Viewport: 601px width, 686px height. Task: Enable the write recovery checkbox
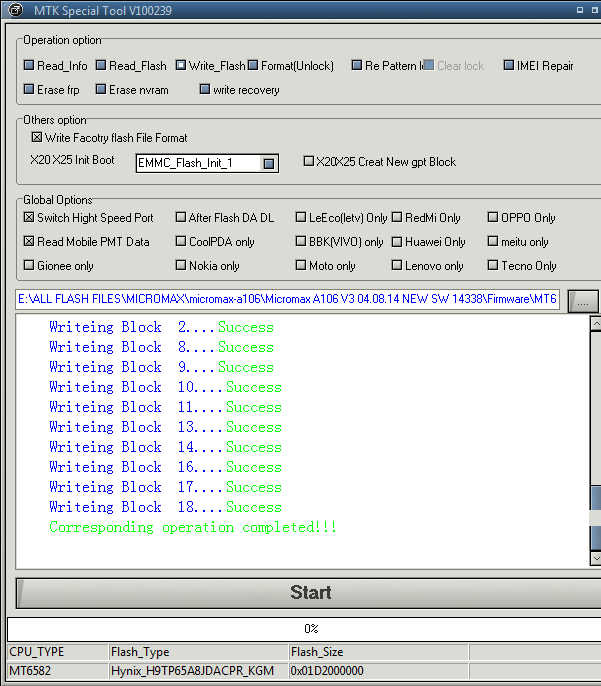tap(205, 90)
